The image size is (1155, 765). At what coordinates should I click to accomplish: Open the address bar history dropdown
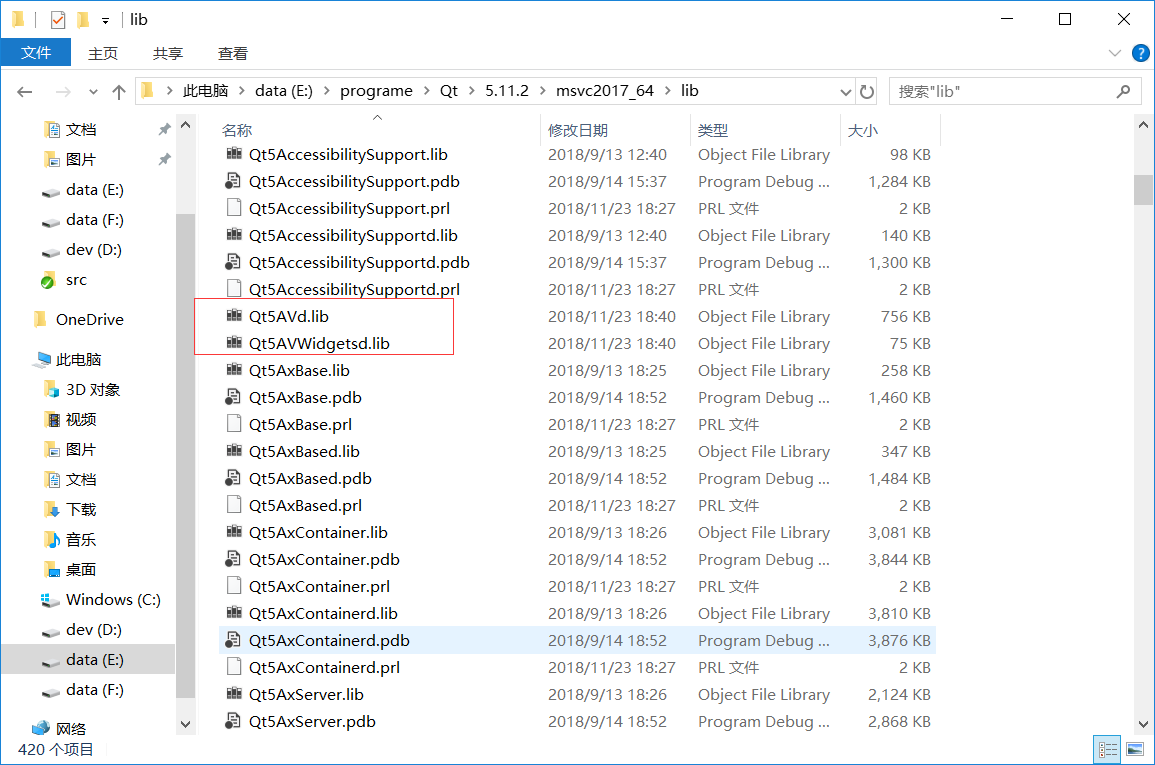846,92
